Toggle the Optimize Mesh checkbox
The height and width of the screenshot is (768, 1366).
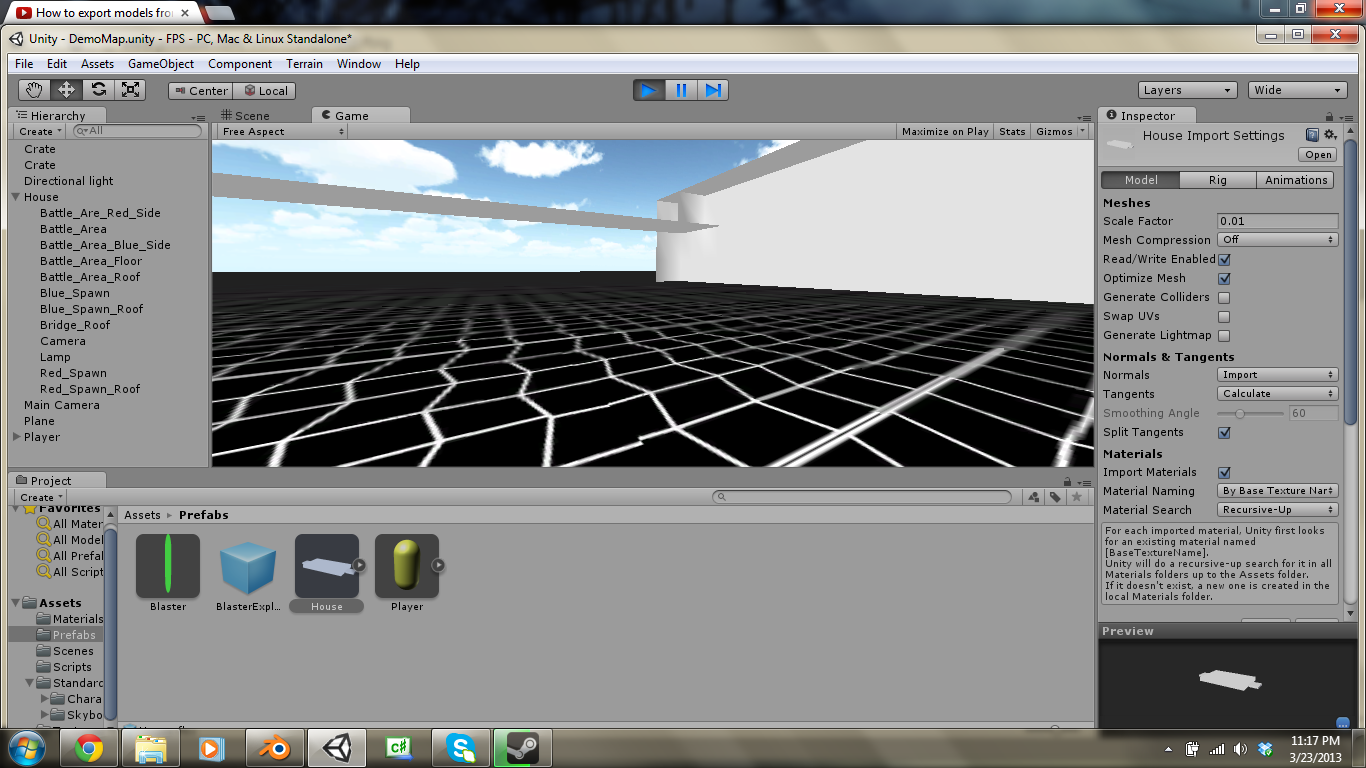(1224, 278)
